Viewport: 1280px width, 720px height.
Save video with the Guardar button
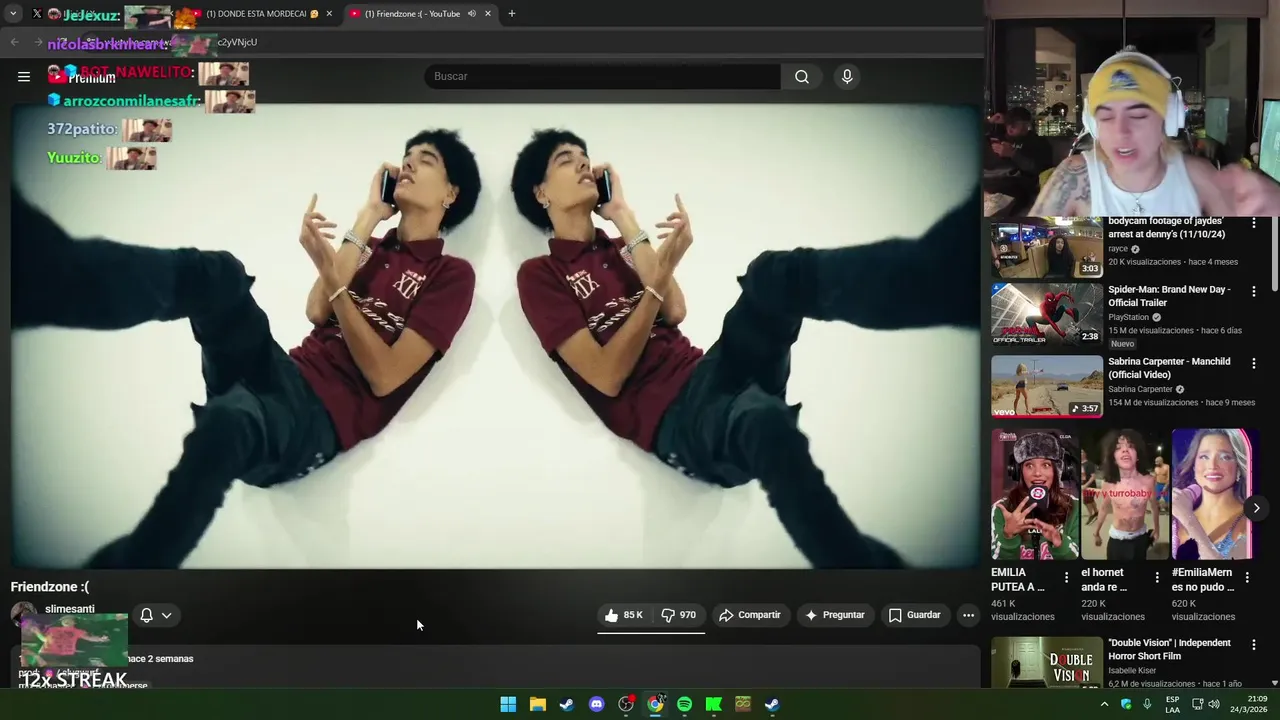click(x=915, y=615)
